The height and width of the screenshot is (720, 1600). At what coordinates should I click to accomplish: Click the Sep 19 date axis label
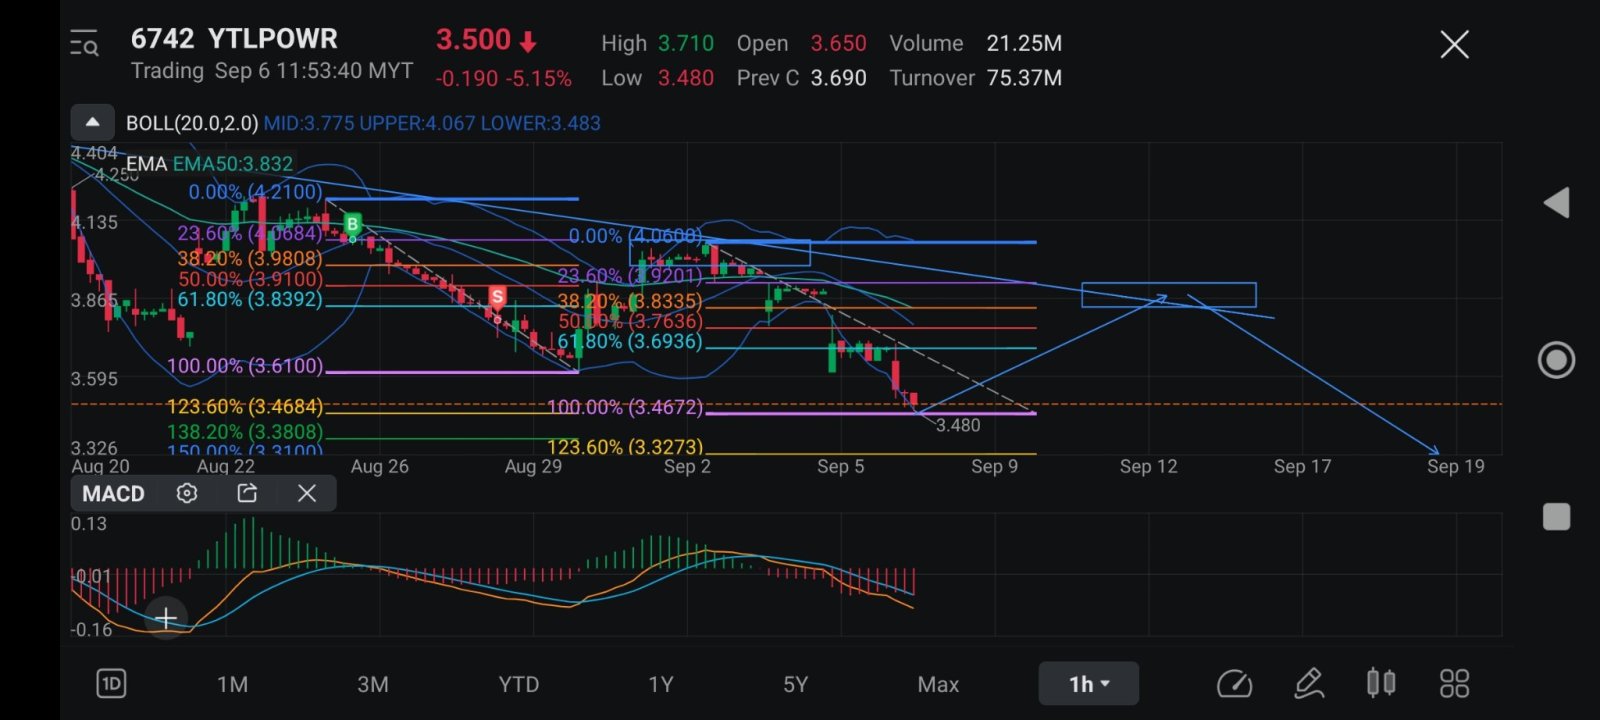click(x=1455, y=466)
